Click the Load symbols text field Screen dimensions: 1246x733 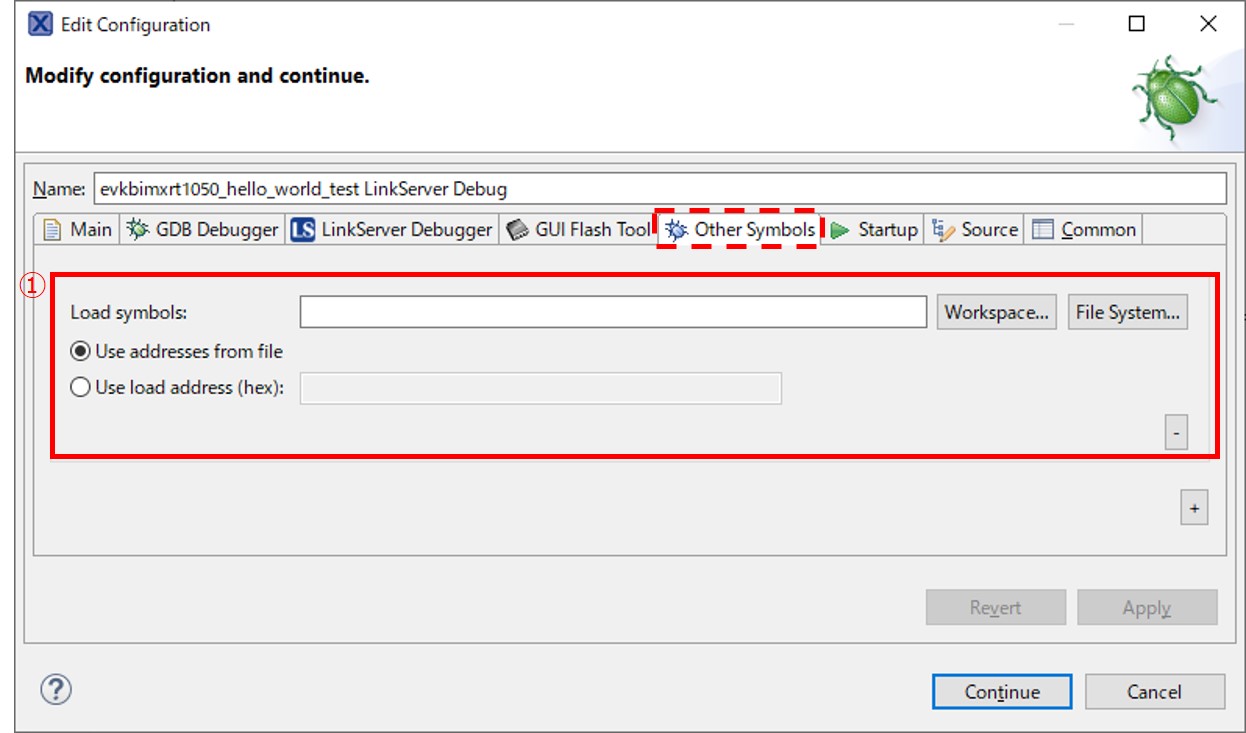613,312
